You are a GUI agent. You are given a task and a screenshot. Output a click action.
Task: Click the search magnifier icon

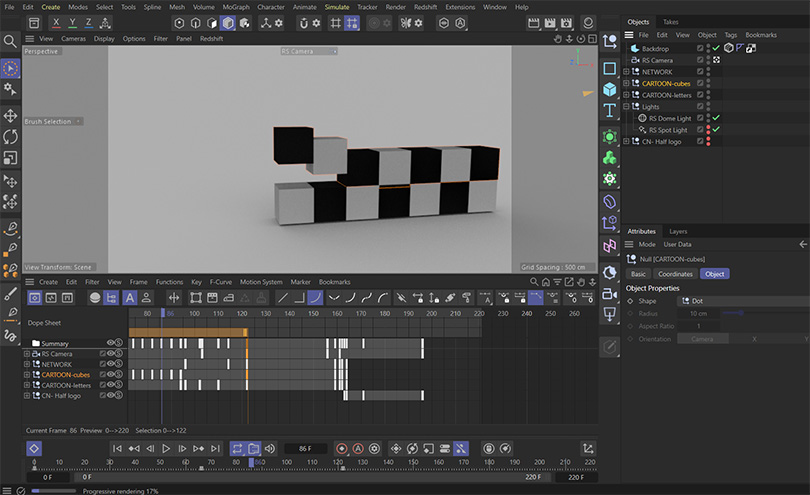(10, 41)
